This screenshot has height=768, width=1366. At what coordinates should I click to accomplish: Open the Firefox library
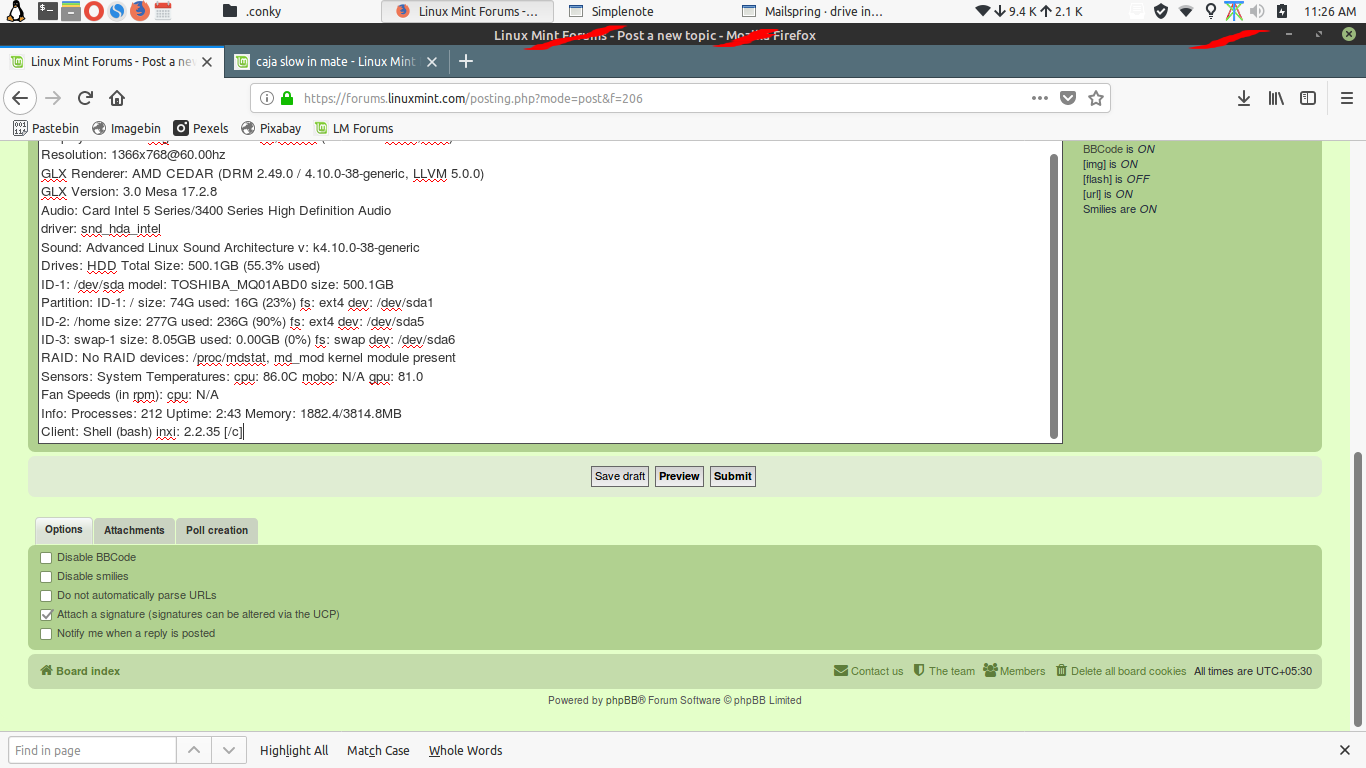(1276, 98)
